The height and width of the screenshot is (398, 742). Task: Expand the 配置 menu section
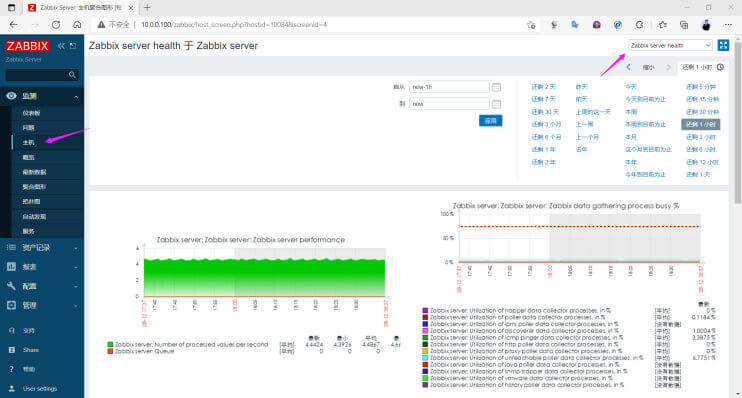(76, 286)
